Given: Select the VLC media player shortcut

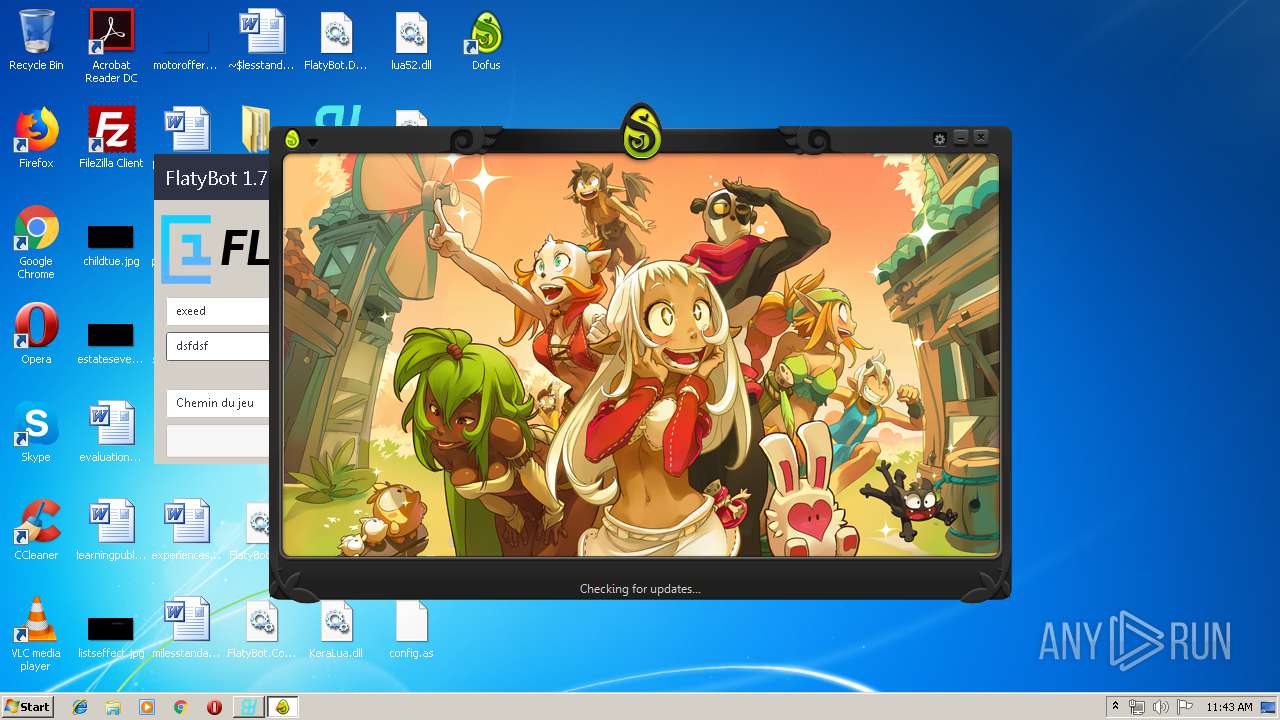Looking at the screenshot, I should tap(36, 635).
